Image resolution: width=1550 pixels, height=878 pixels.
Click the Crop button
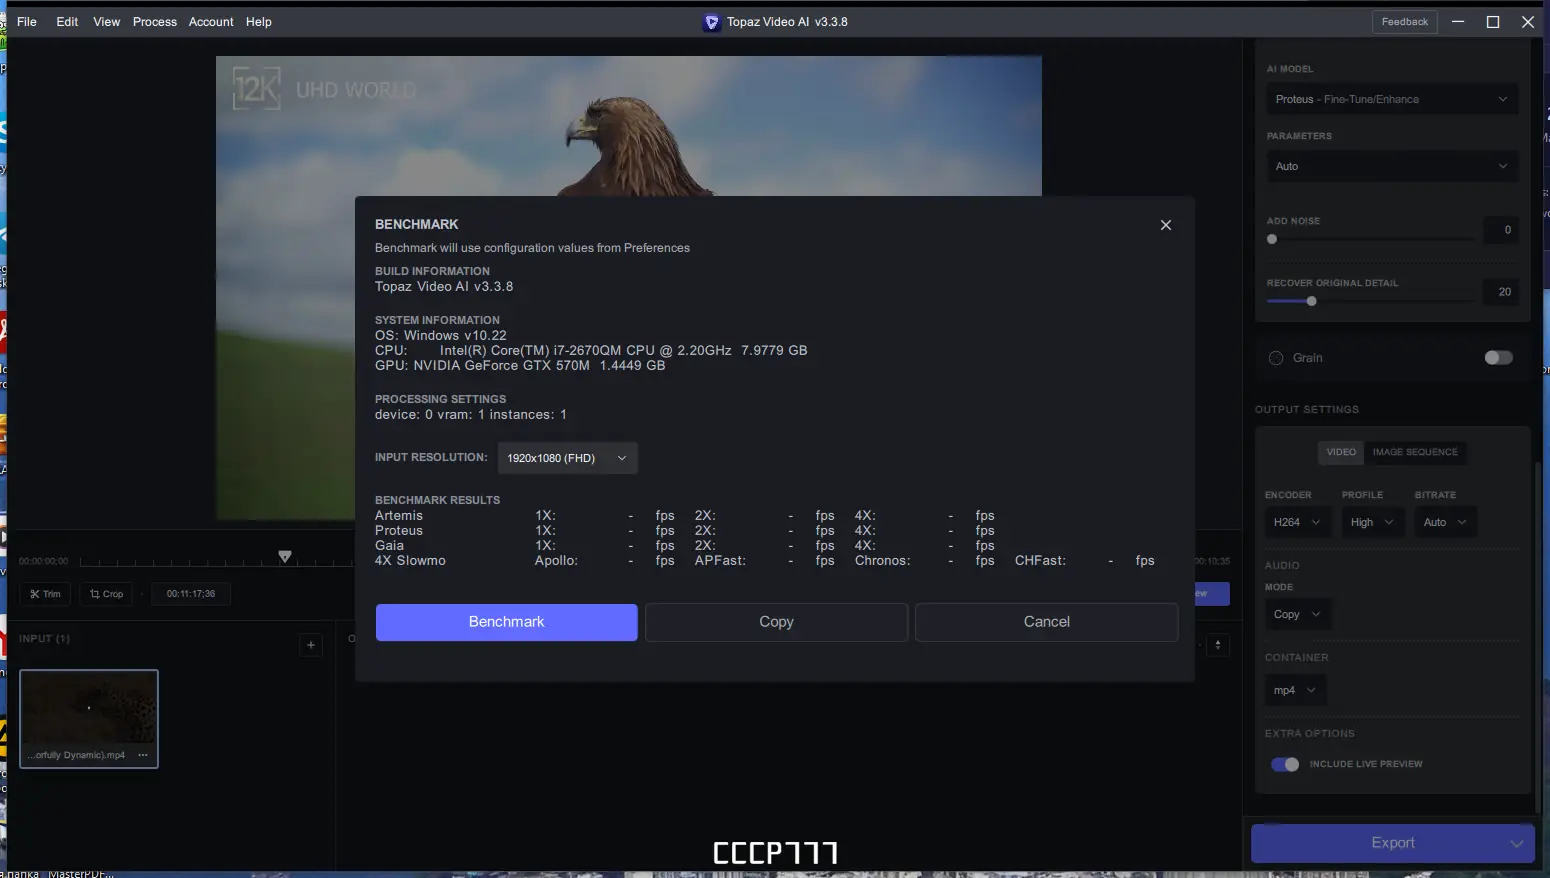click(106, 594)
